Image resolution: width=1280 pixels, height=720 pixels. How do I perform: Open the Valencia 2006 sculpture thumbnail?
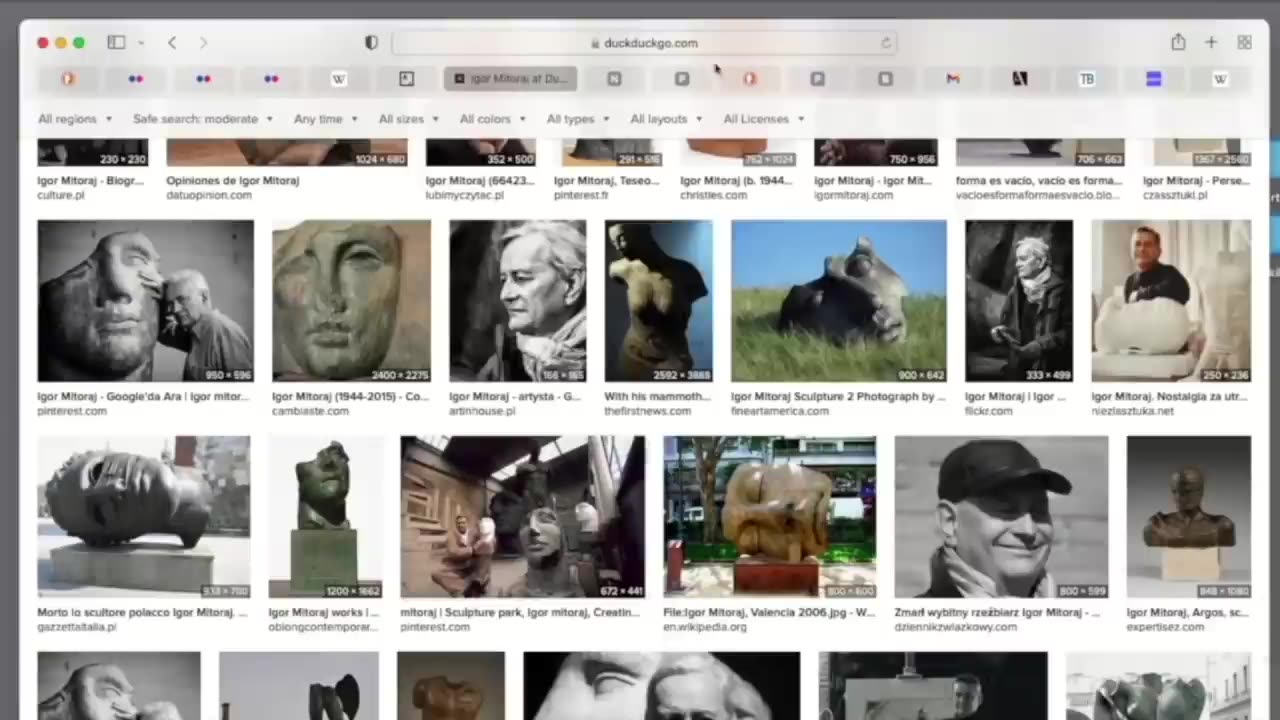click(x=770, y=517)
